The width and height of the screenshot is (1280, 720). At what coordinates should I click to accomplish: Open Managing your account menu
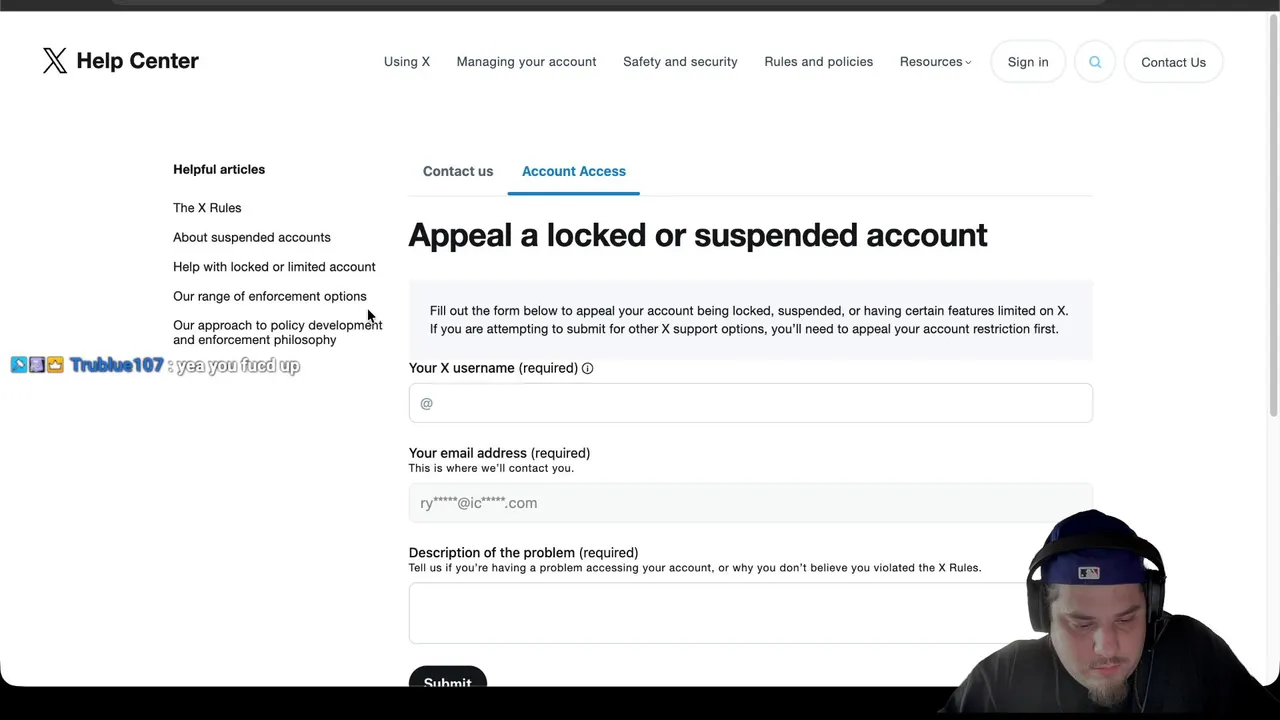click(526, 62)
